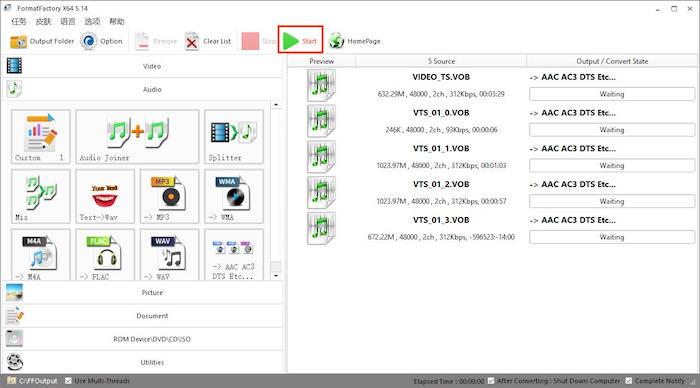Select the Custom audio preset icon

tap(41, 137)
